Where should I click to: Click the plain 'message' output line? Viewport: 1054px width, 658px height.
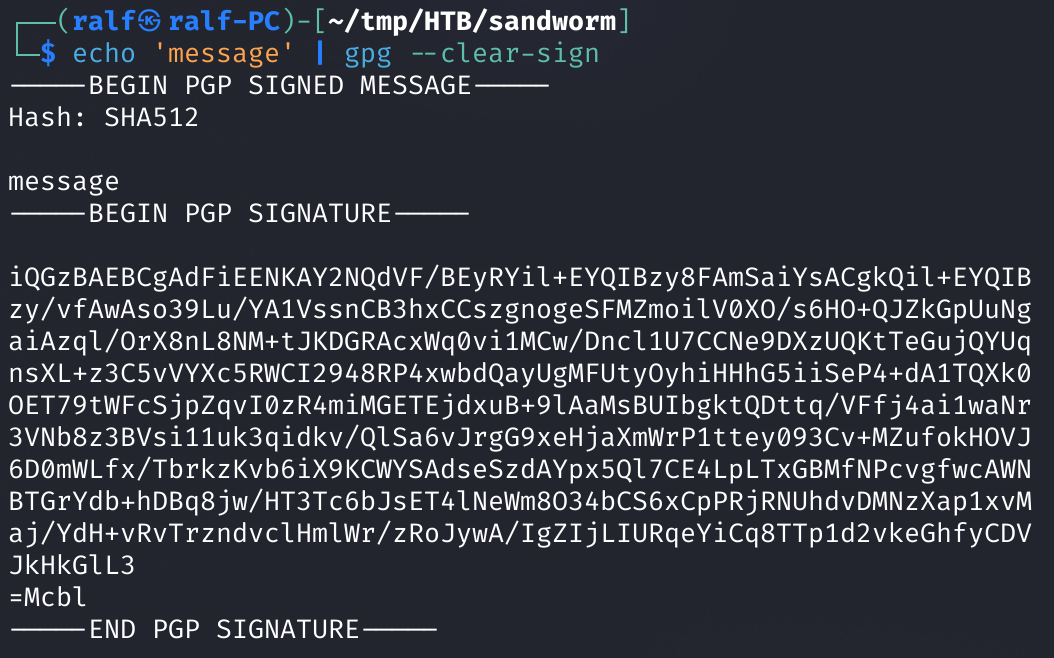tap(64, 182)
